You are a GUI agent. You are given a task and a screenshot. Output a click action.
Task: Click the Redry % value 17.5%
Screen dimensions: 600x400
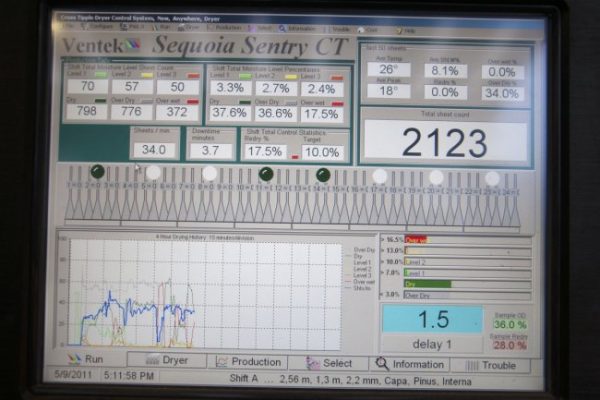pyautogui.click(x=265, y=152)
